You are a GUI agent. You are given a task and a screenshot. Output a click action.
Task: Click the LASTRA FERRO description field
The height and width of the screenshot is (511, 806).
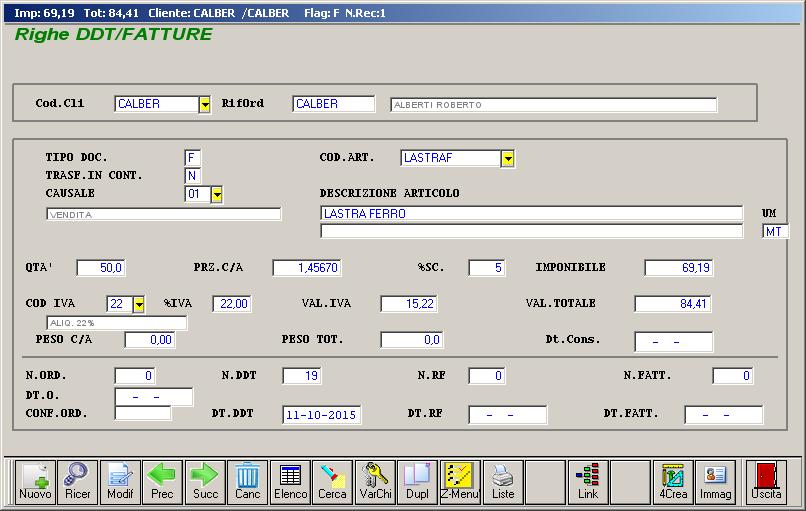point(532,213)
